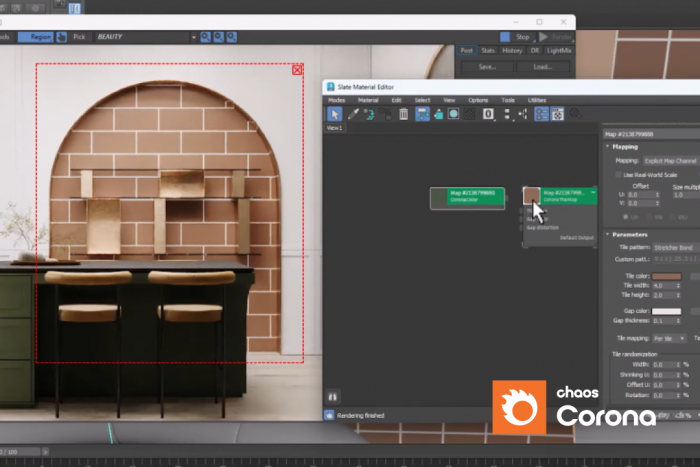
Task: Select the UV radio button
Action: point(625,217)
